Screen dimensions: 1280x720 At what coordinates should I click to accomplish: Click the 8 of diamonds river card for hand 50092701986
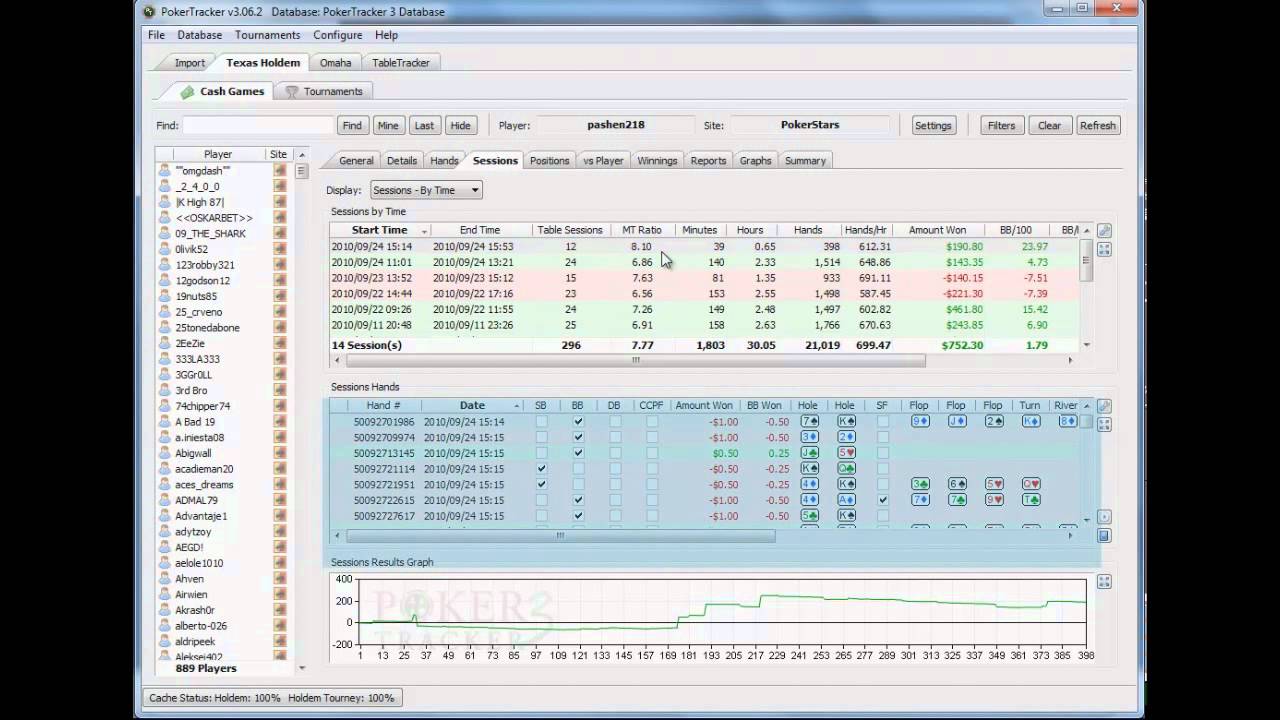tap(1068, 422)
